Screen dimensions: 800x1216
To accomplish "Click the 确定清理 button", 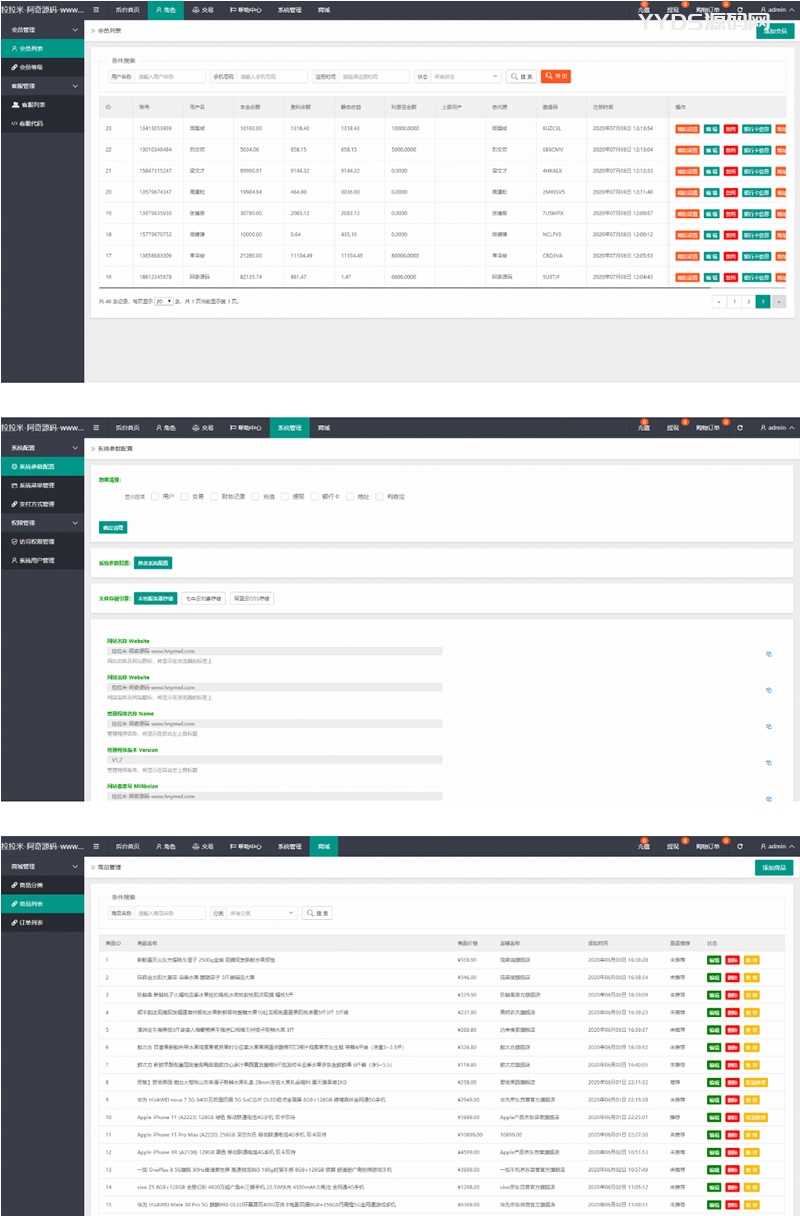I will (113, 527).
